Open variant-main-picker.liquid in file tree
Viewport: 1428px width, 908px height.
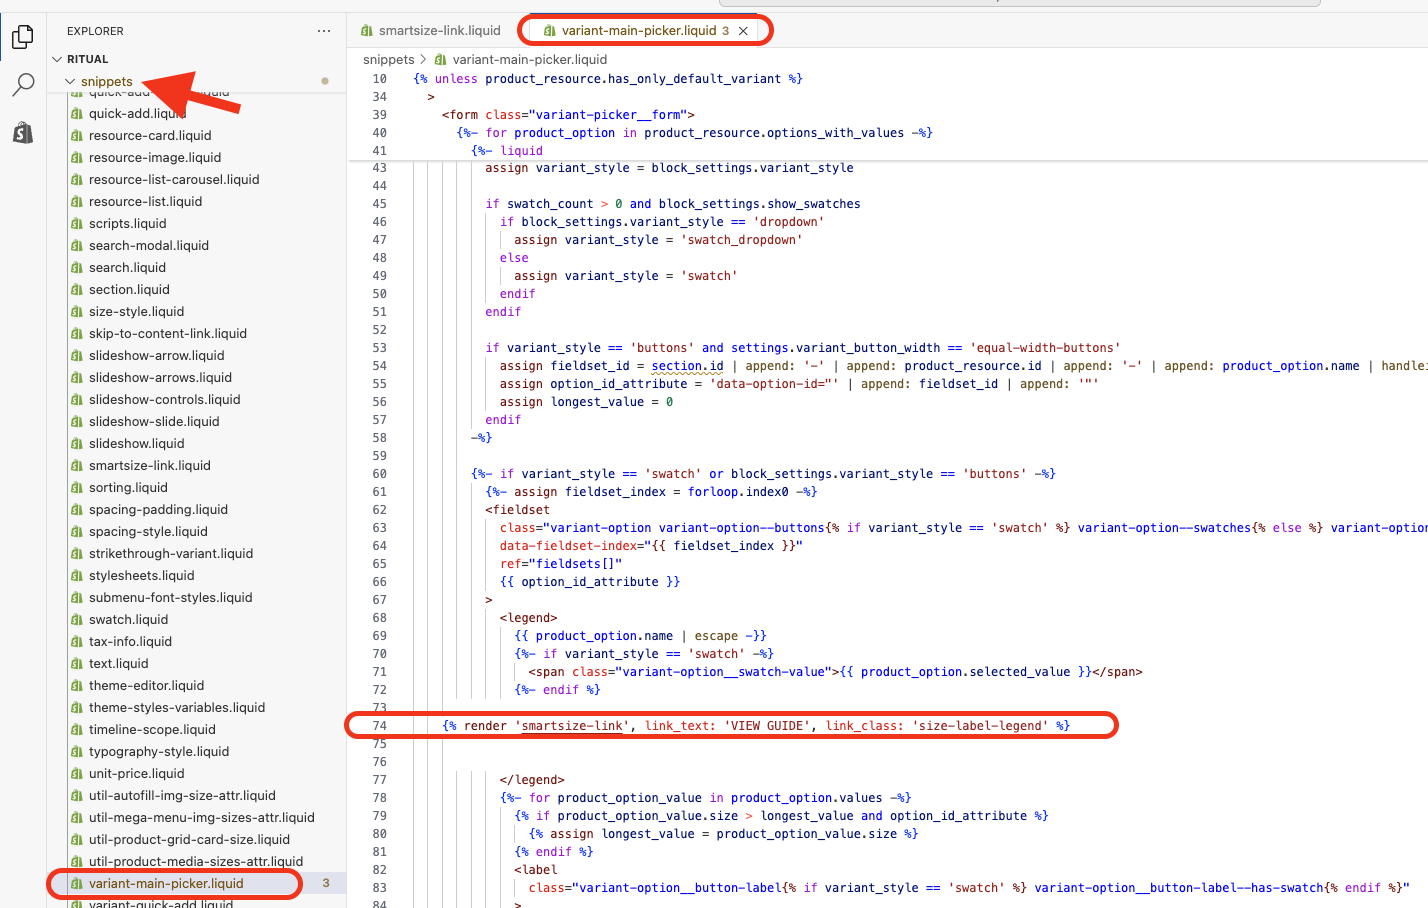coord(166,884)
